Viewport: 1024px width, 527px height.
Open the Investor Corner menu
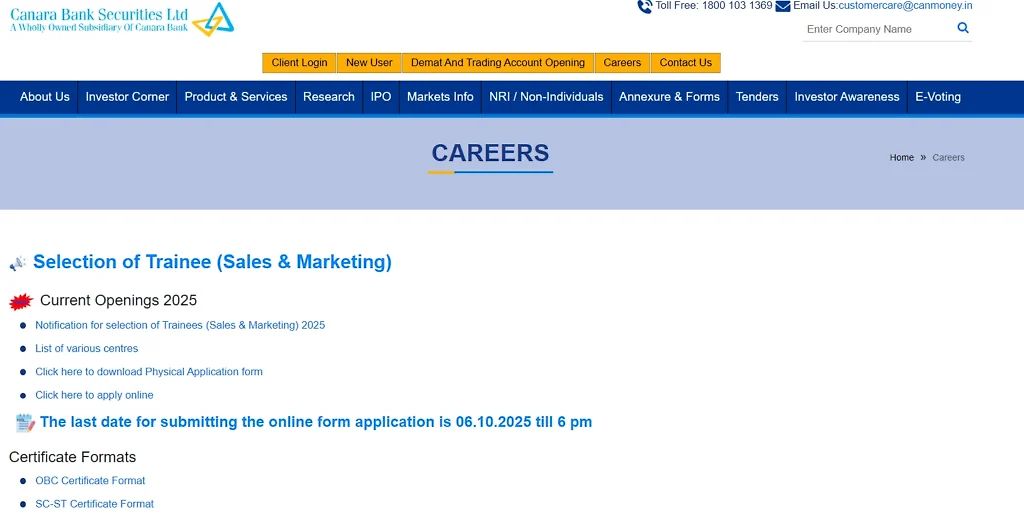pyautogui.click(x=127, y=97)
